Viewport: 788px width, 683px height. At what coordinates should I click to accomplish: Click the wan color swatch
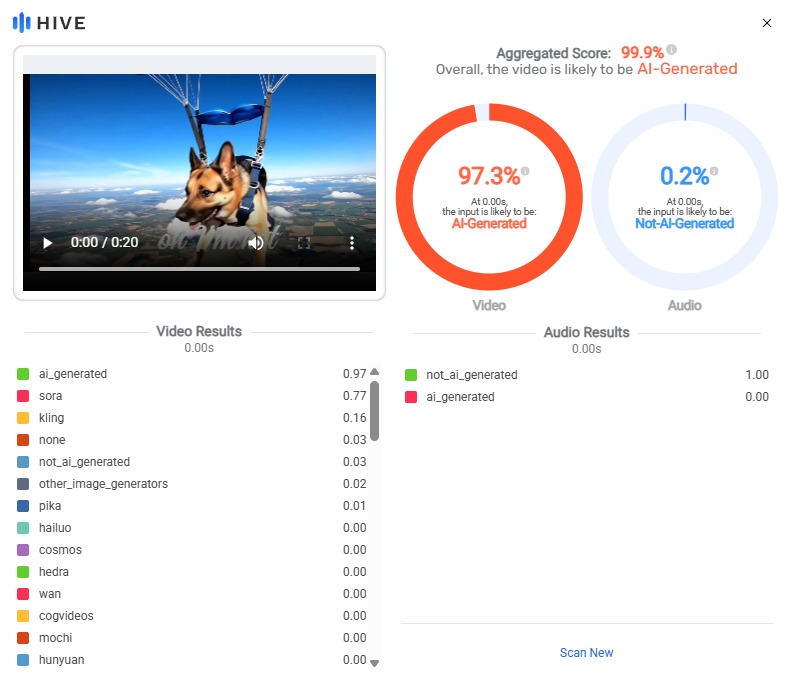[x=23, y=594]
